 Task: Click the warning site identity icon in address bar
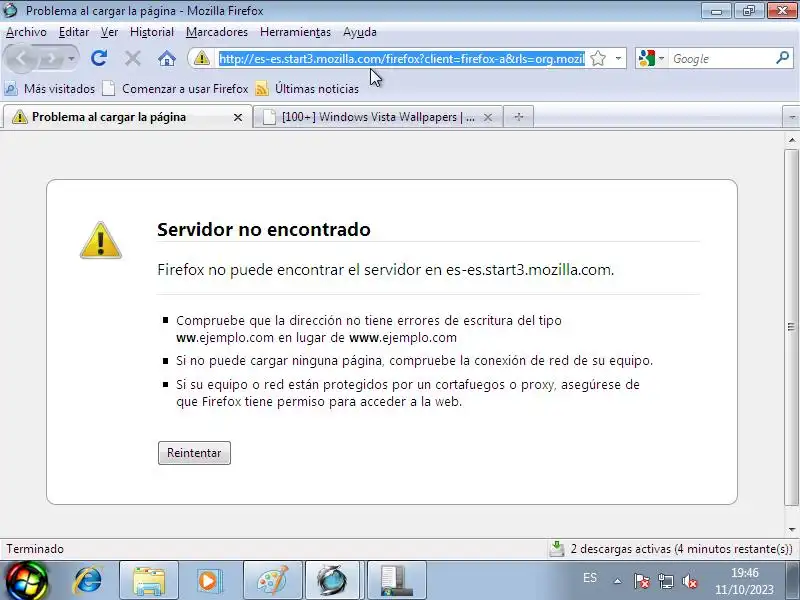pyautogui.click(x=202, y=58)
